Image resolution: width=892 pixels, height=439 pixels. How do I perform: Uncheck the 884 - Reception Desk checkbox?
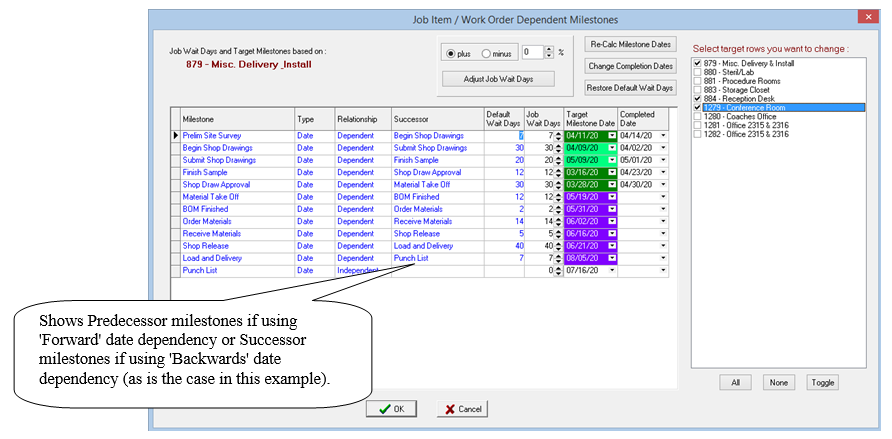[697, 99]
